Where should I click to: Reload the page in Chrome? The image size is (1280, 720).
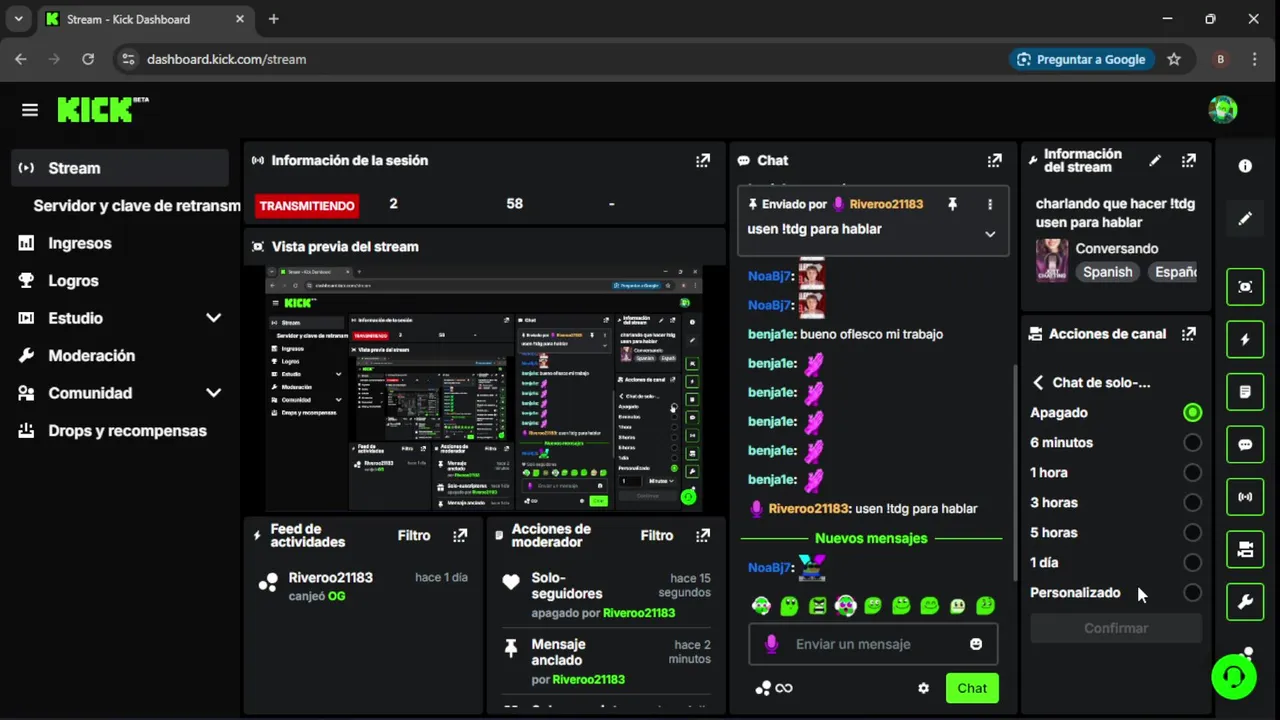tap(88, 59)
